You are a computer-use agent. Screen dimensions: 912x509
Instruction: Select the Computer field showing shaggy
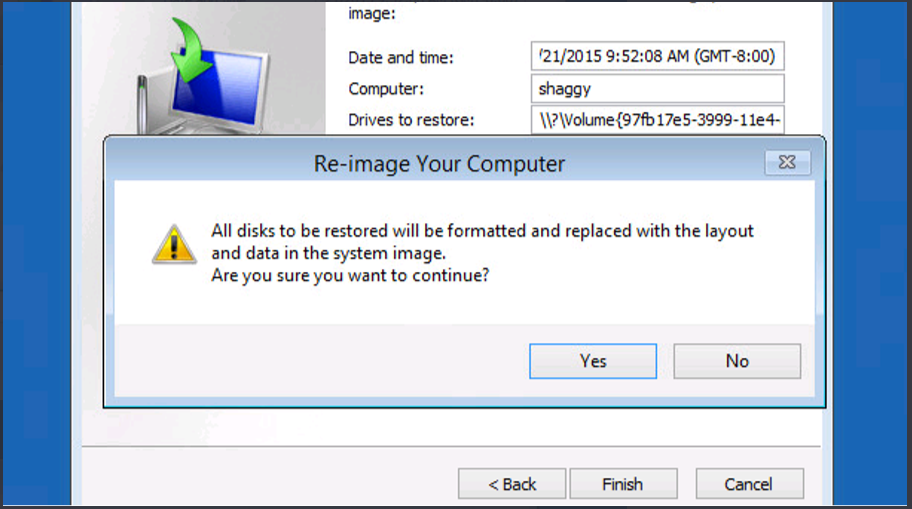tap(658, 89)
